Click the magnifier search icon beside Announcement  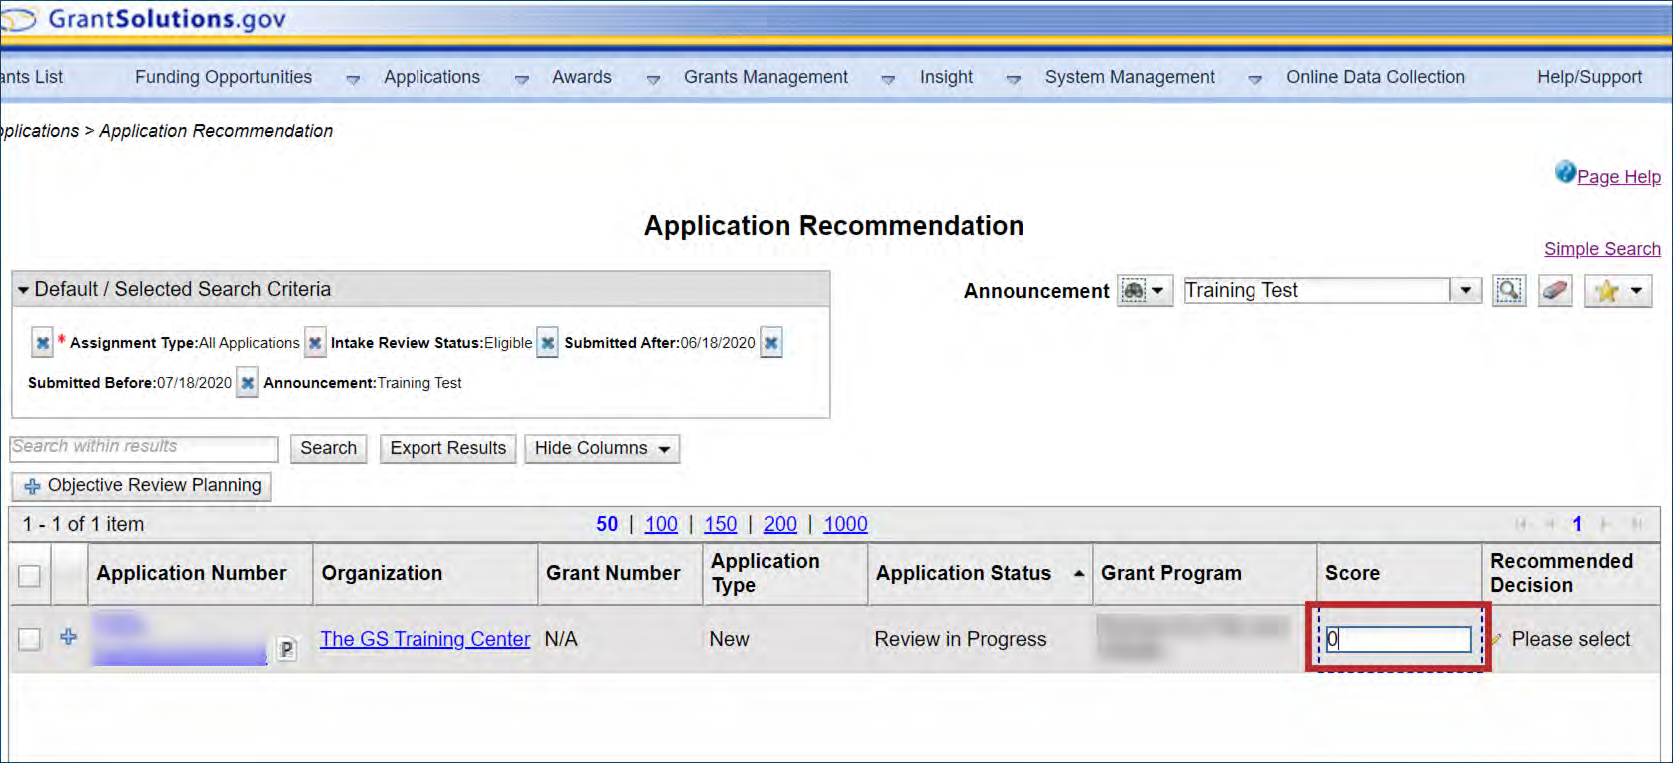(1508, 291)
